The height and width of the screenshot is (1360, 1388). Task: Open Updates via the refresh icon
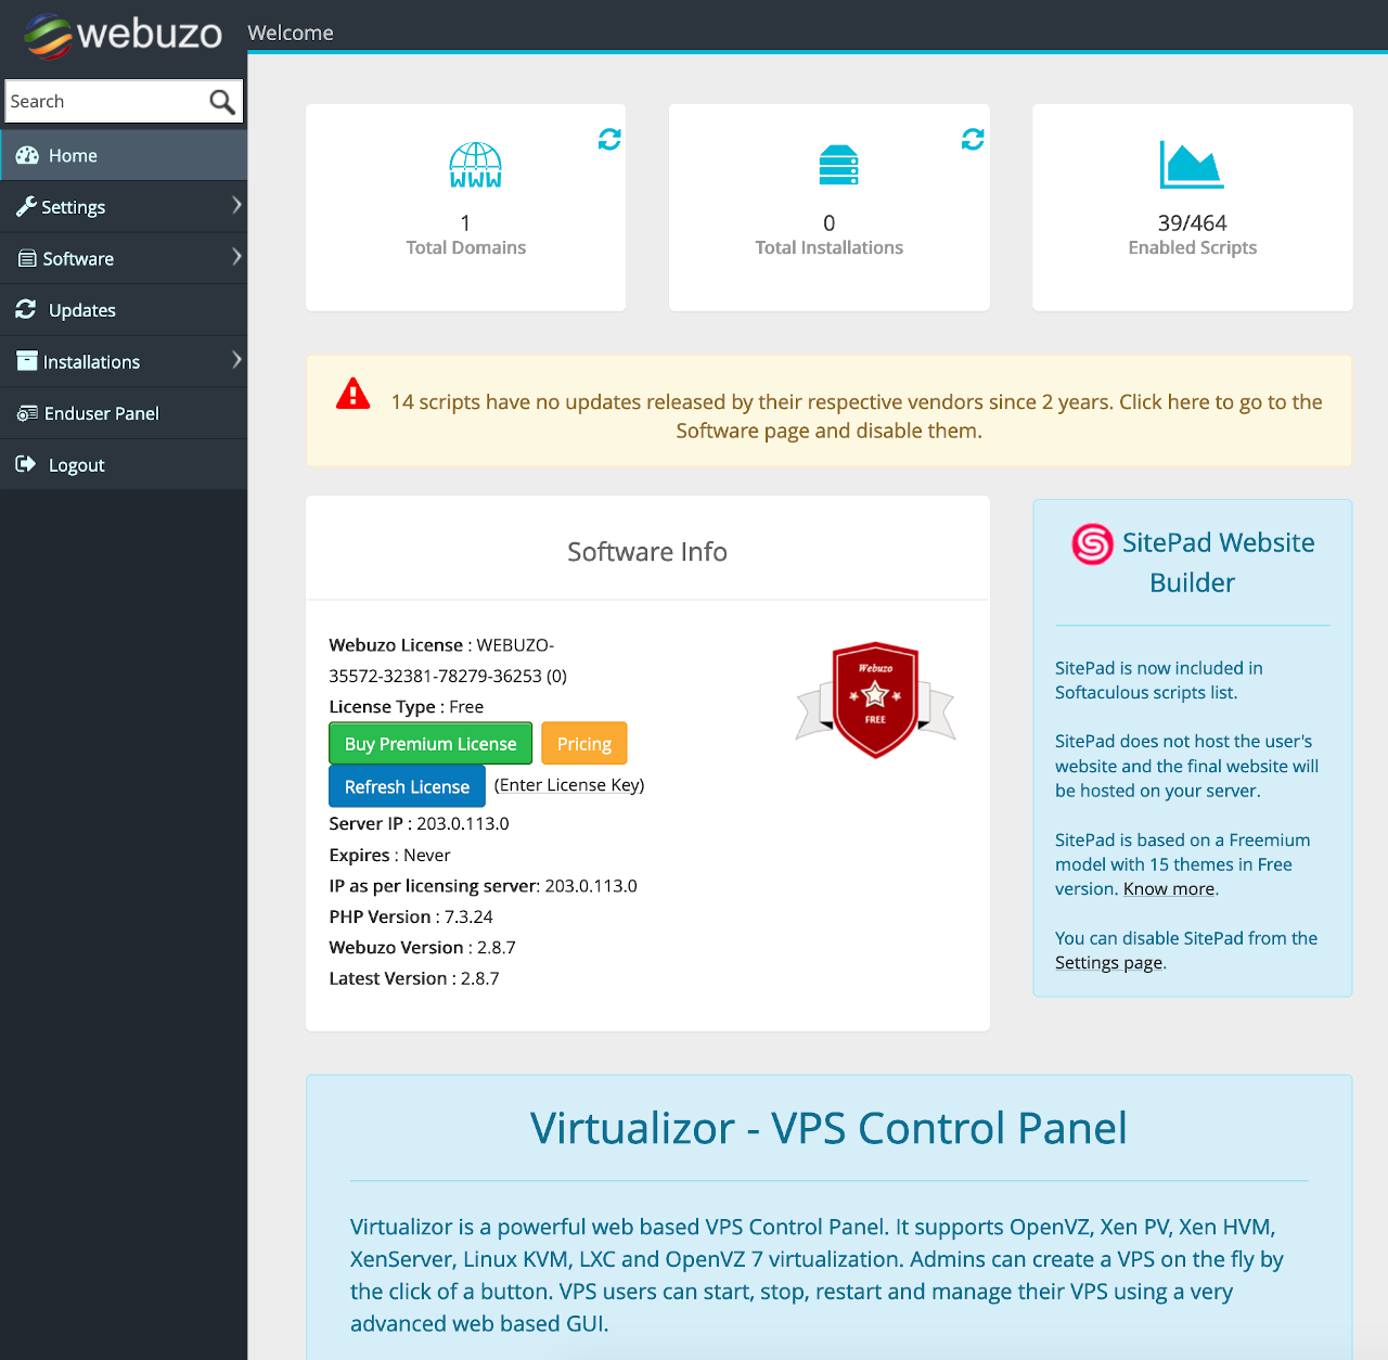pos(26,310)
